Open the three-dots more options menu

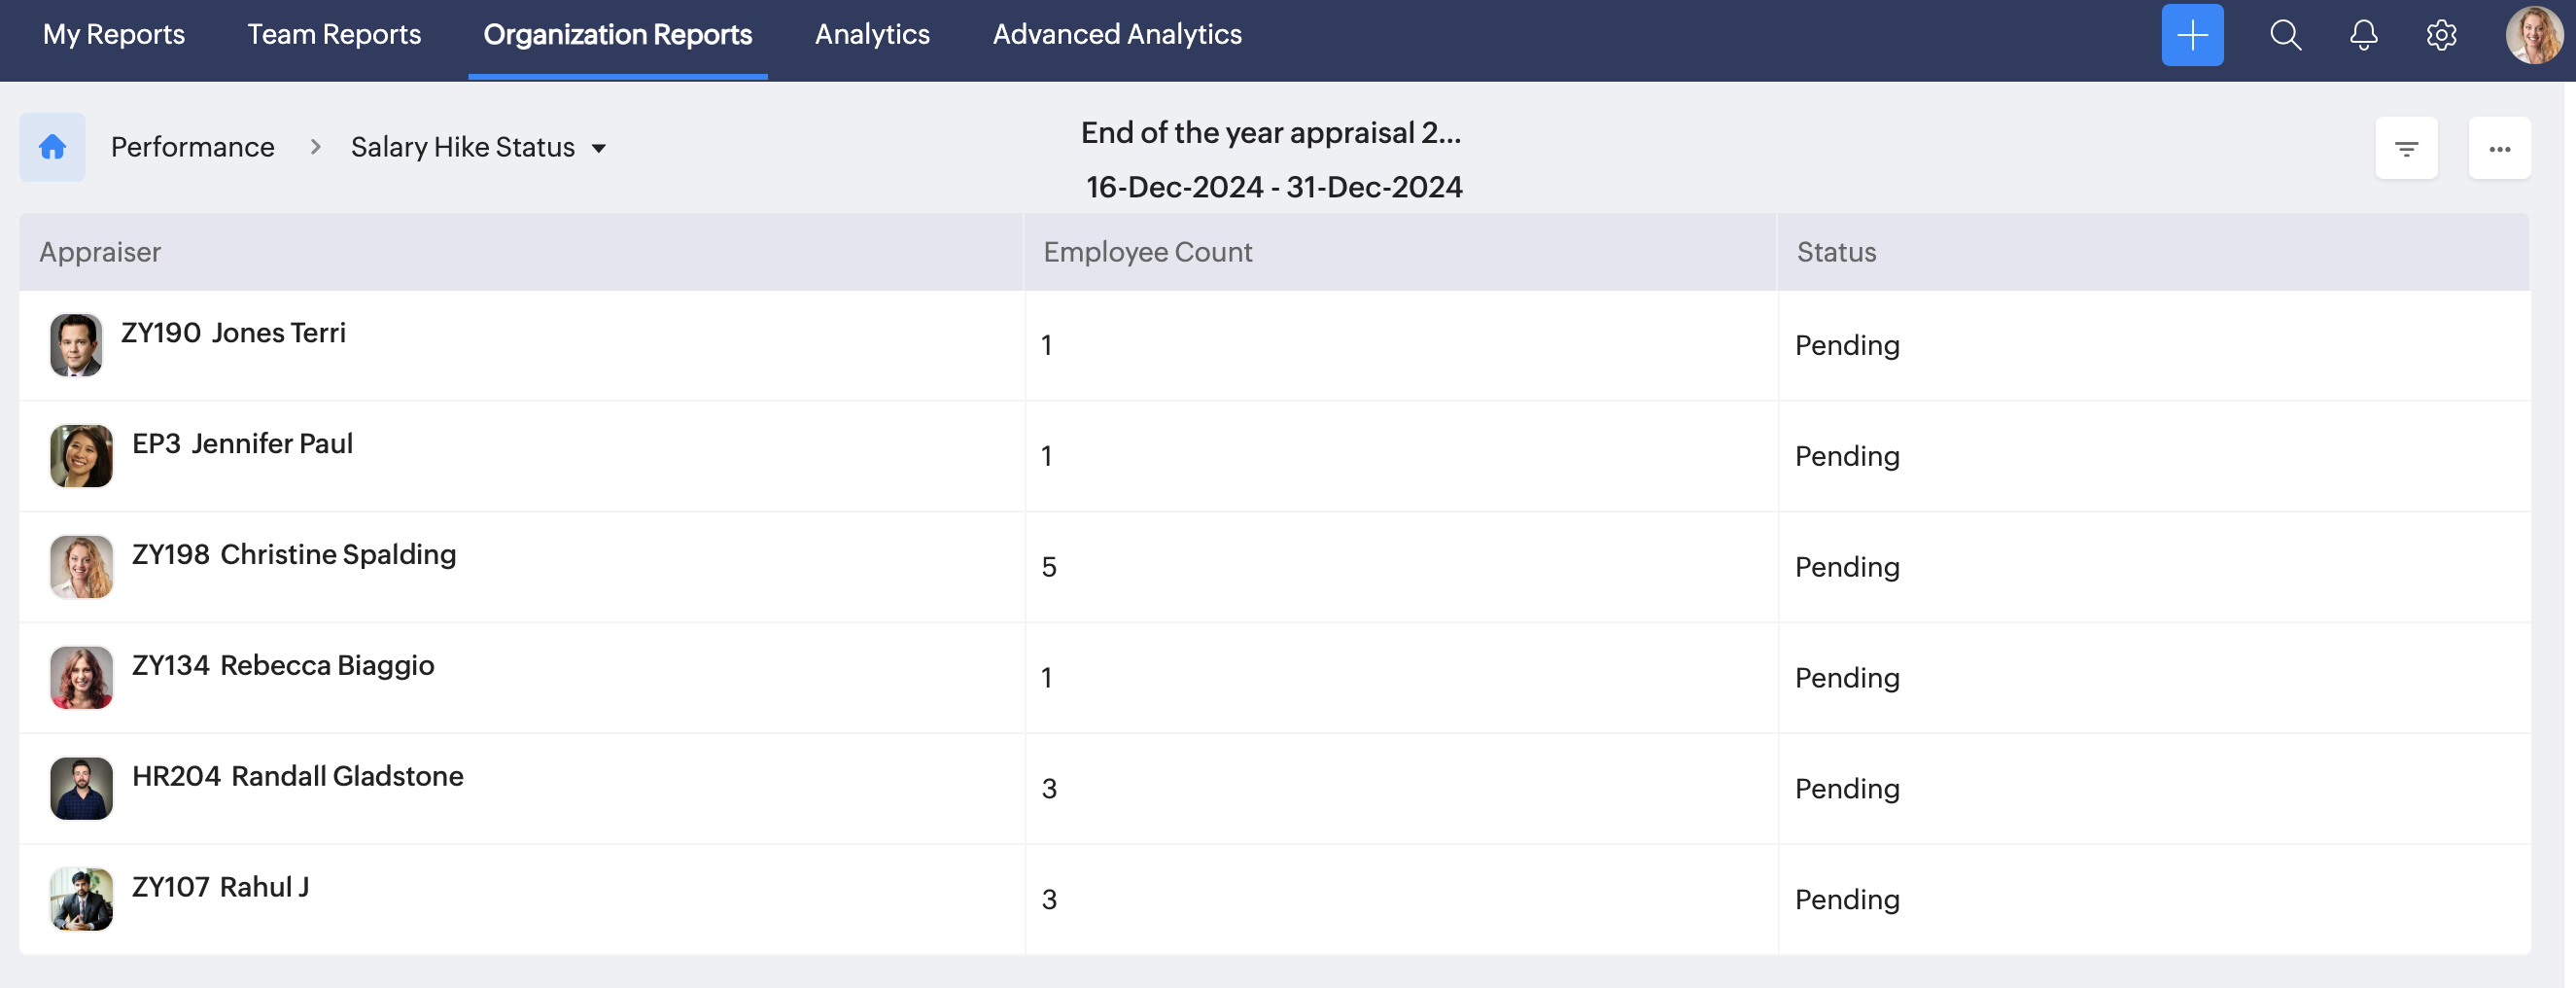pos(2499,149)
